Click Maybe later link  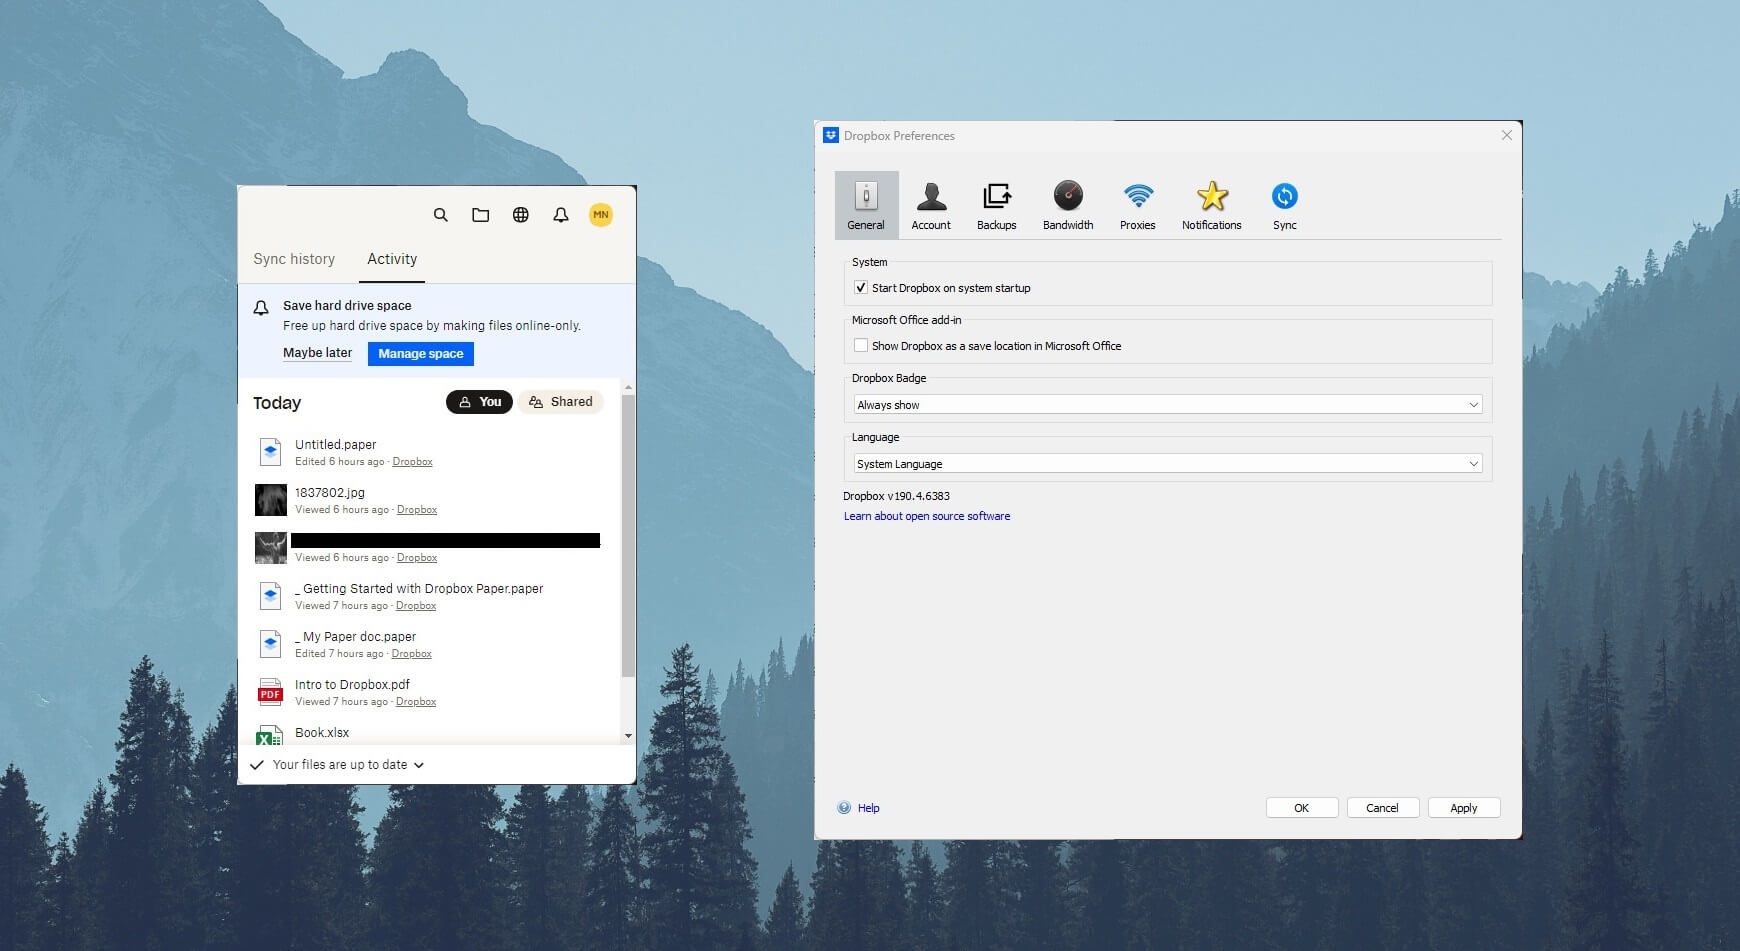tap(317, 353)
